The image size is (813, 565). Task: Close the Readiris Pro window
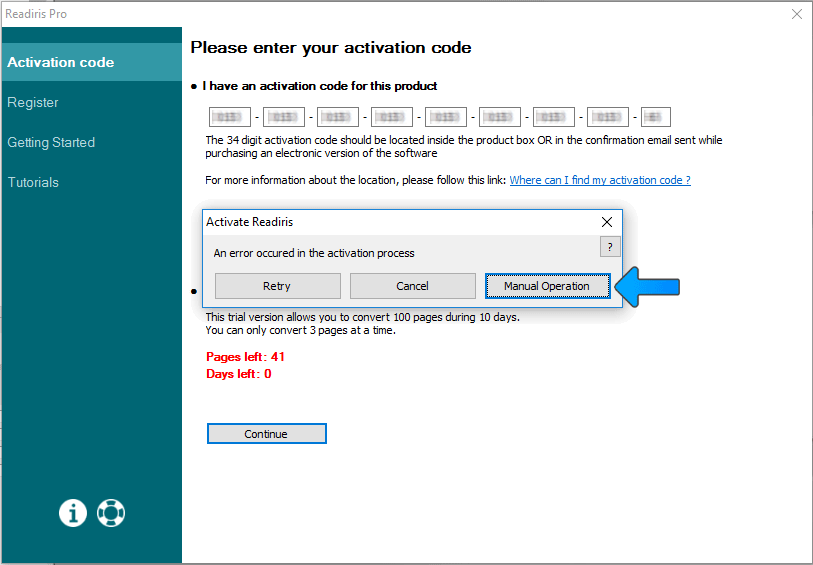pos(797,14)
